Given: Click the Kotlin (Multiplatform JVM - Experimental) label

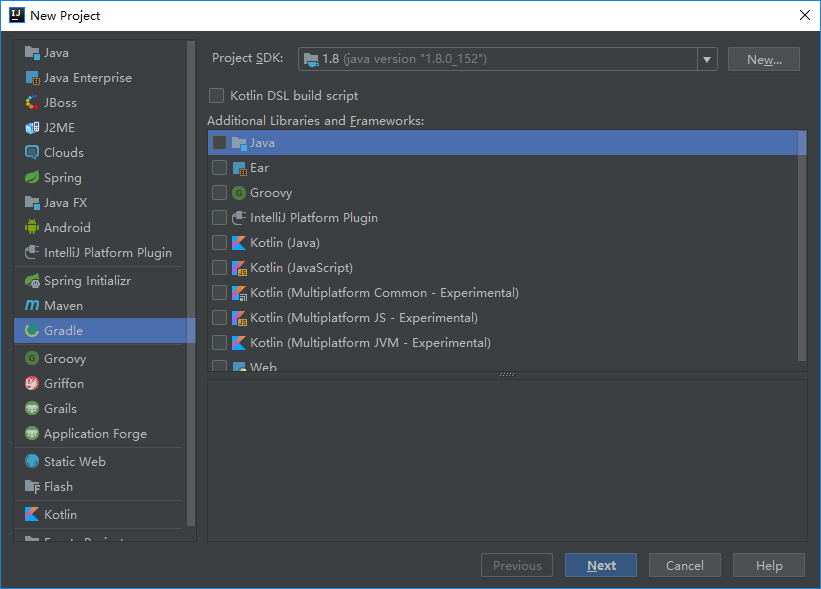Looking at the screenshot, I should click(x=370, y=343).
